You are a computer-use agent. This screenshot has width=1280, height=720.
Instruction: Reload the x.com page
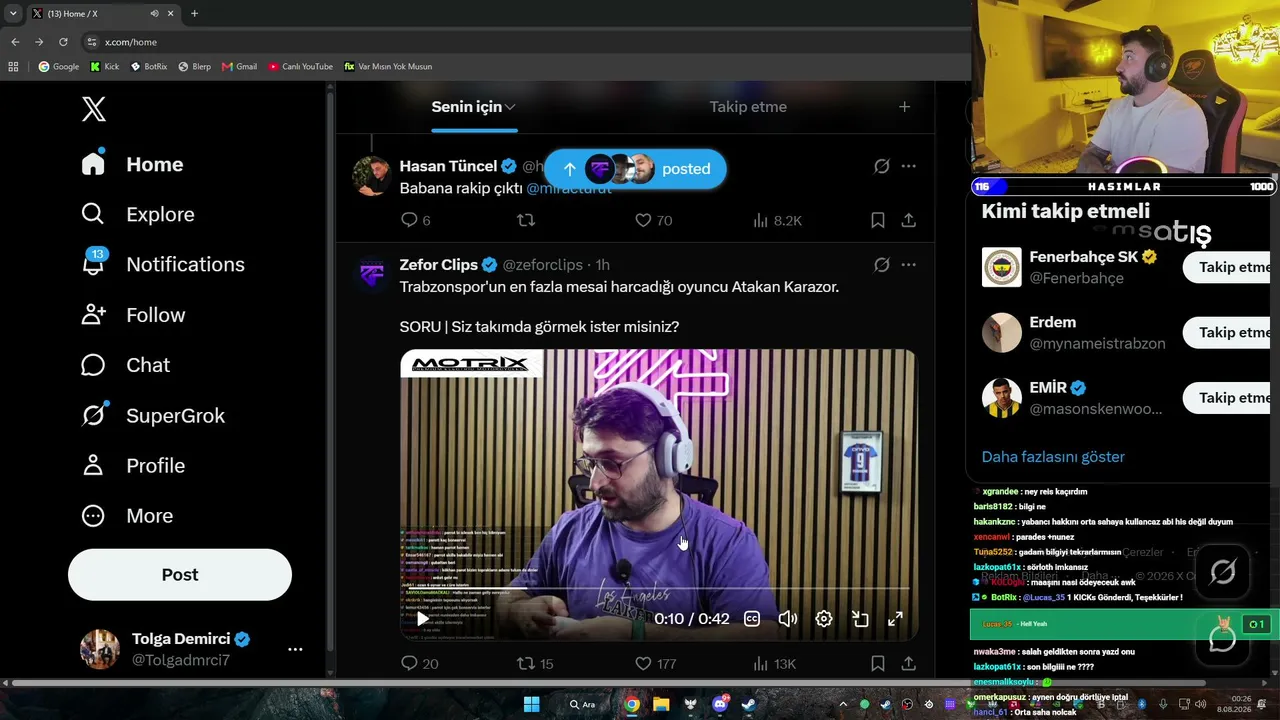pos(63,42)
